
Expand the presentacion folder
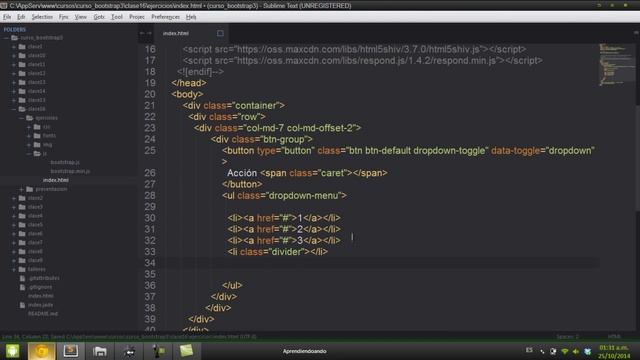point(21,189)
